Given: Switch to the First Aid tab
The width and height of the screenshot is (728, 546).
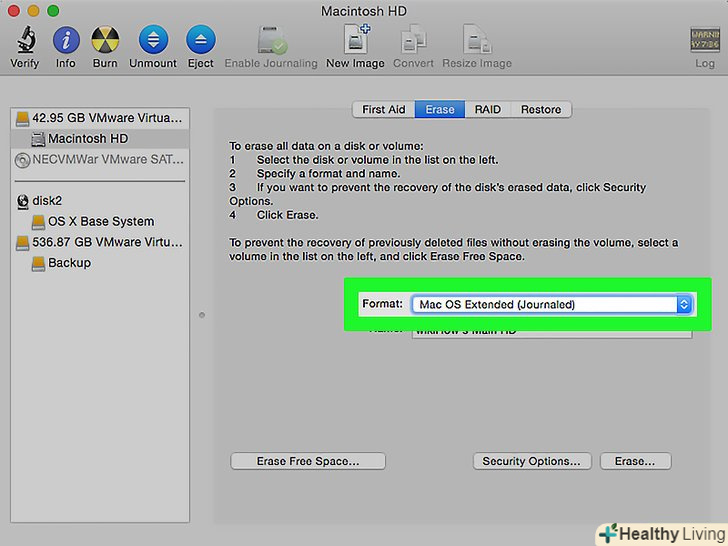Looking at the screenshot, I should point(384,110).
